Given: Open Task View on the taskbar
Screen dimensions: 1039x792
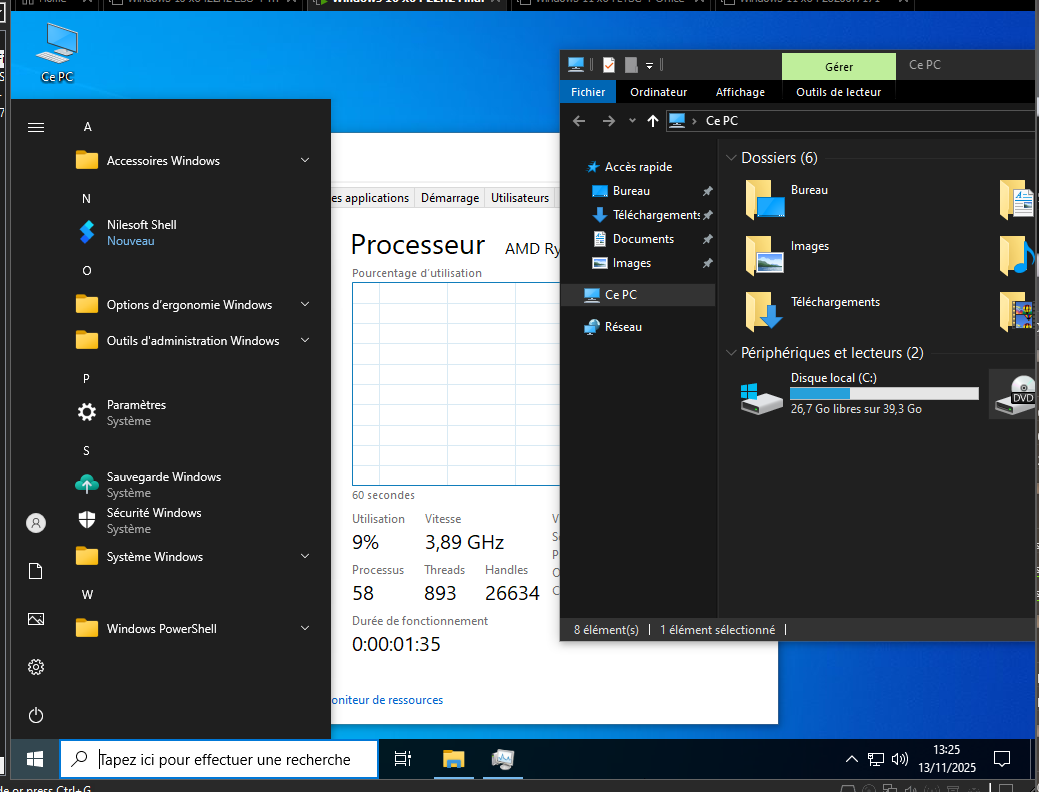Looking at the screenshot, I should pos(402,759).
